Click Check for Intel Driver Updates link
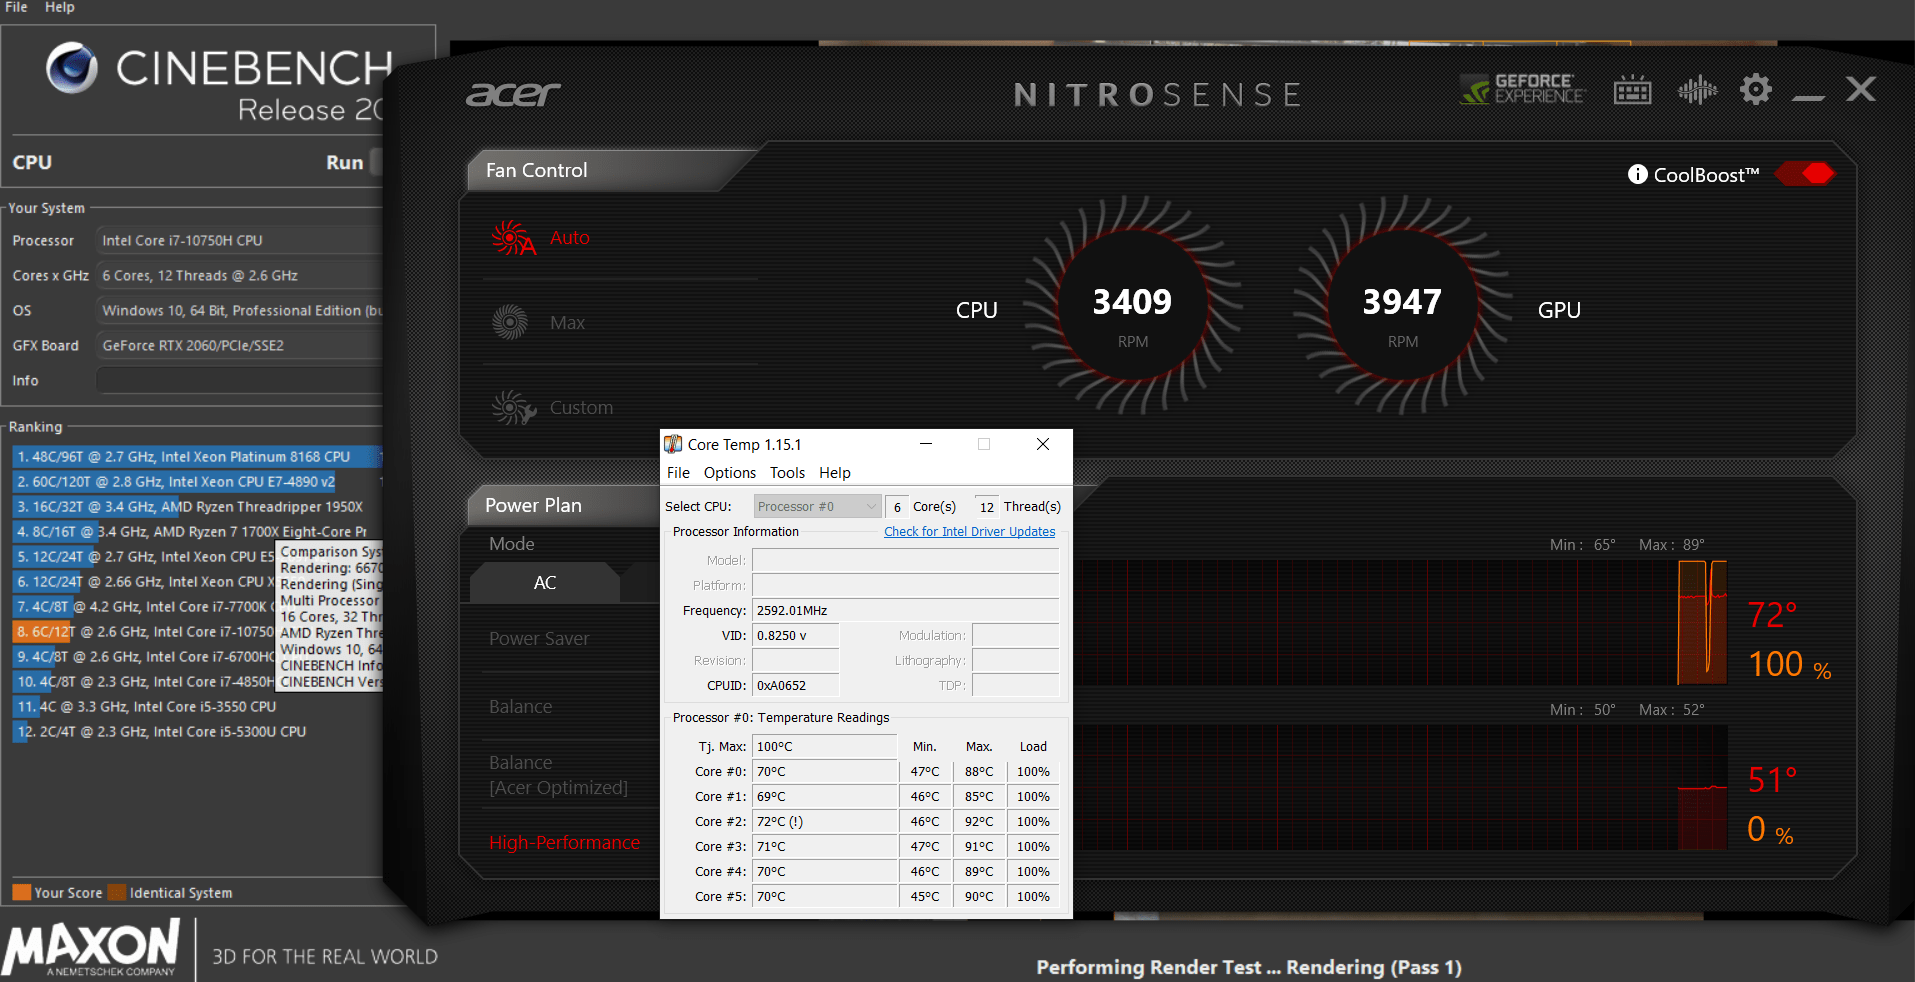Image resolution: width=1915 pixels, height=982 pixels. click(969, 532)
